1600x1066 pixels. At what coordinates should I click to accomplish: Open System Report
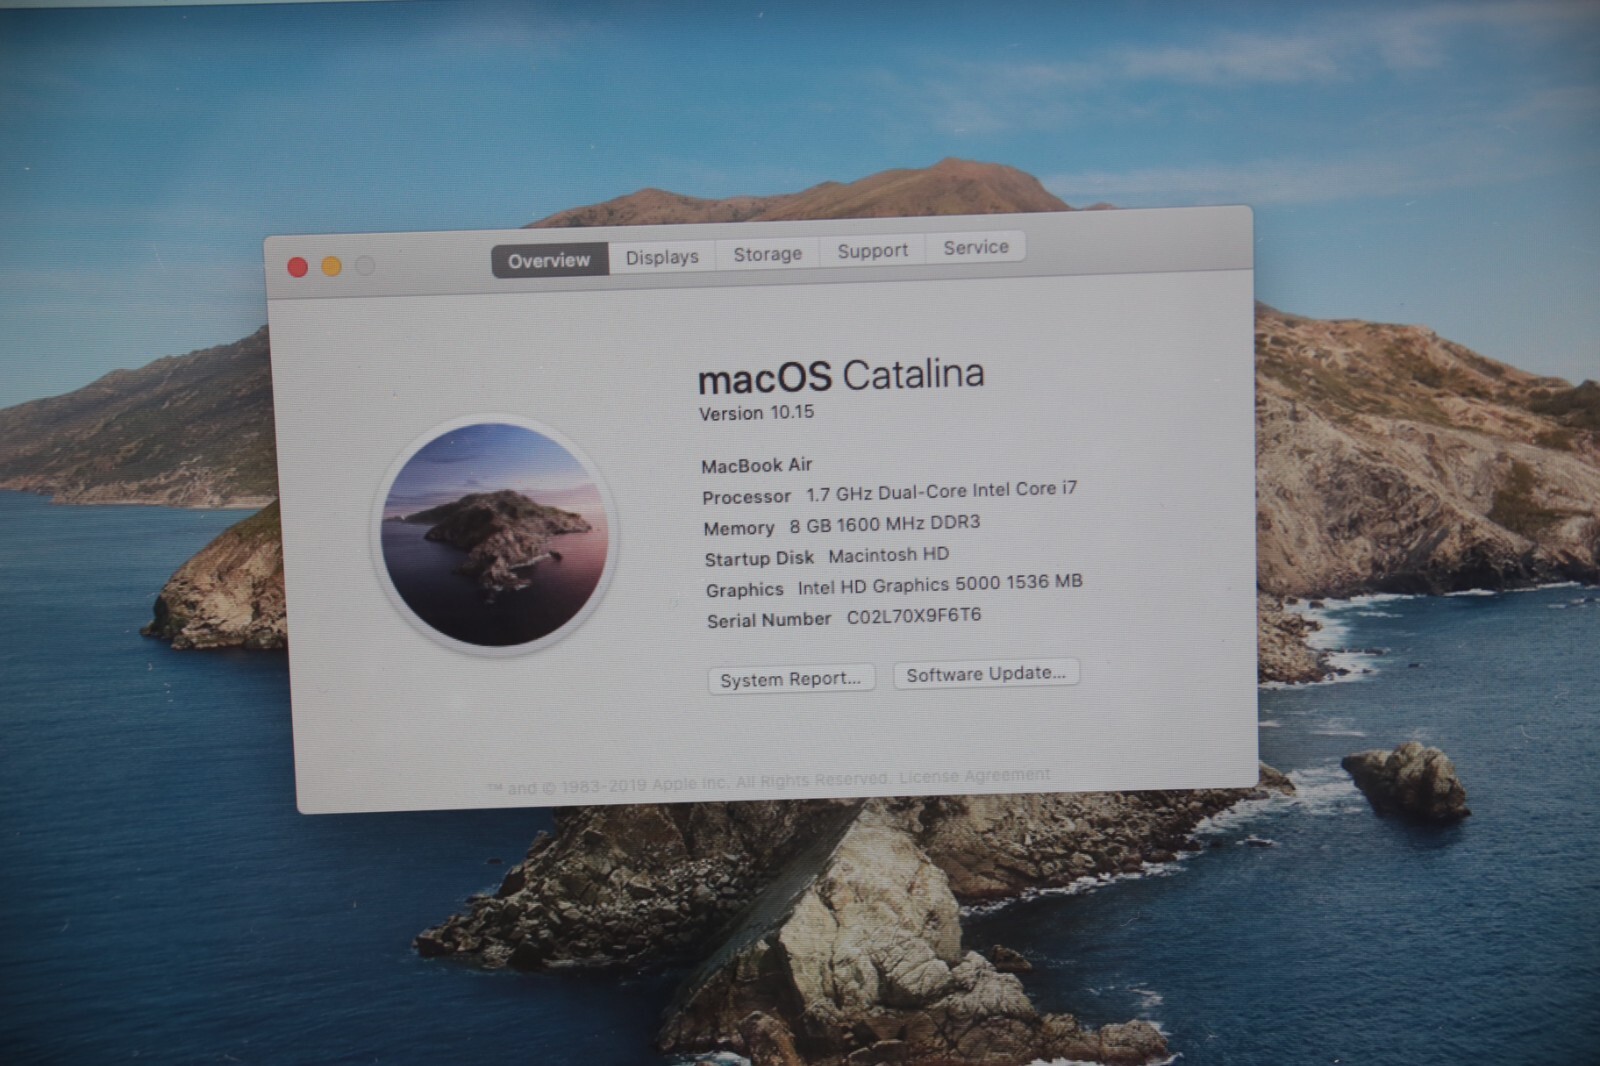click(791, 679)
